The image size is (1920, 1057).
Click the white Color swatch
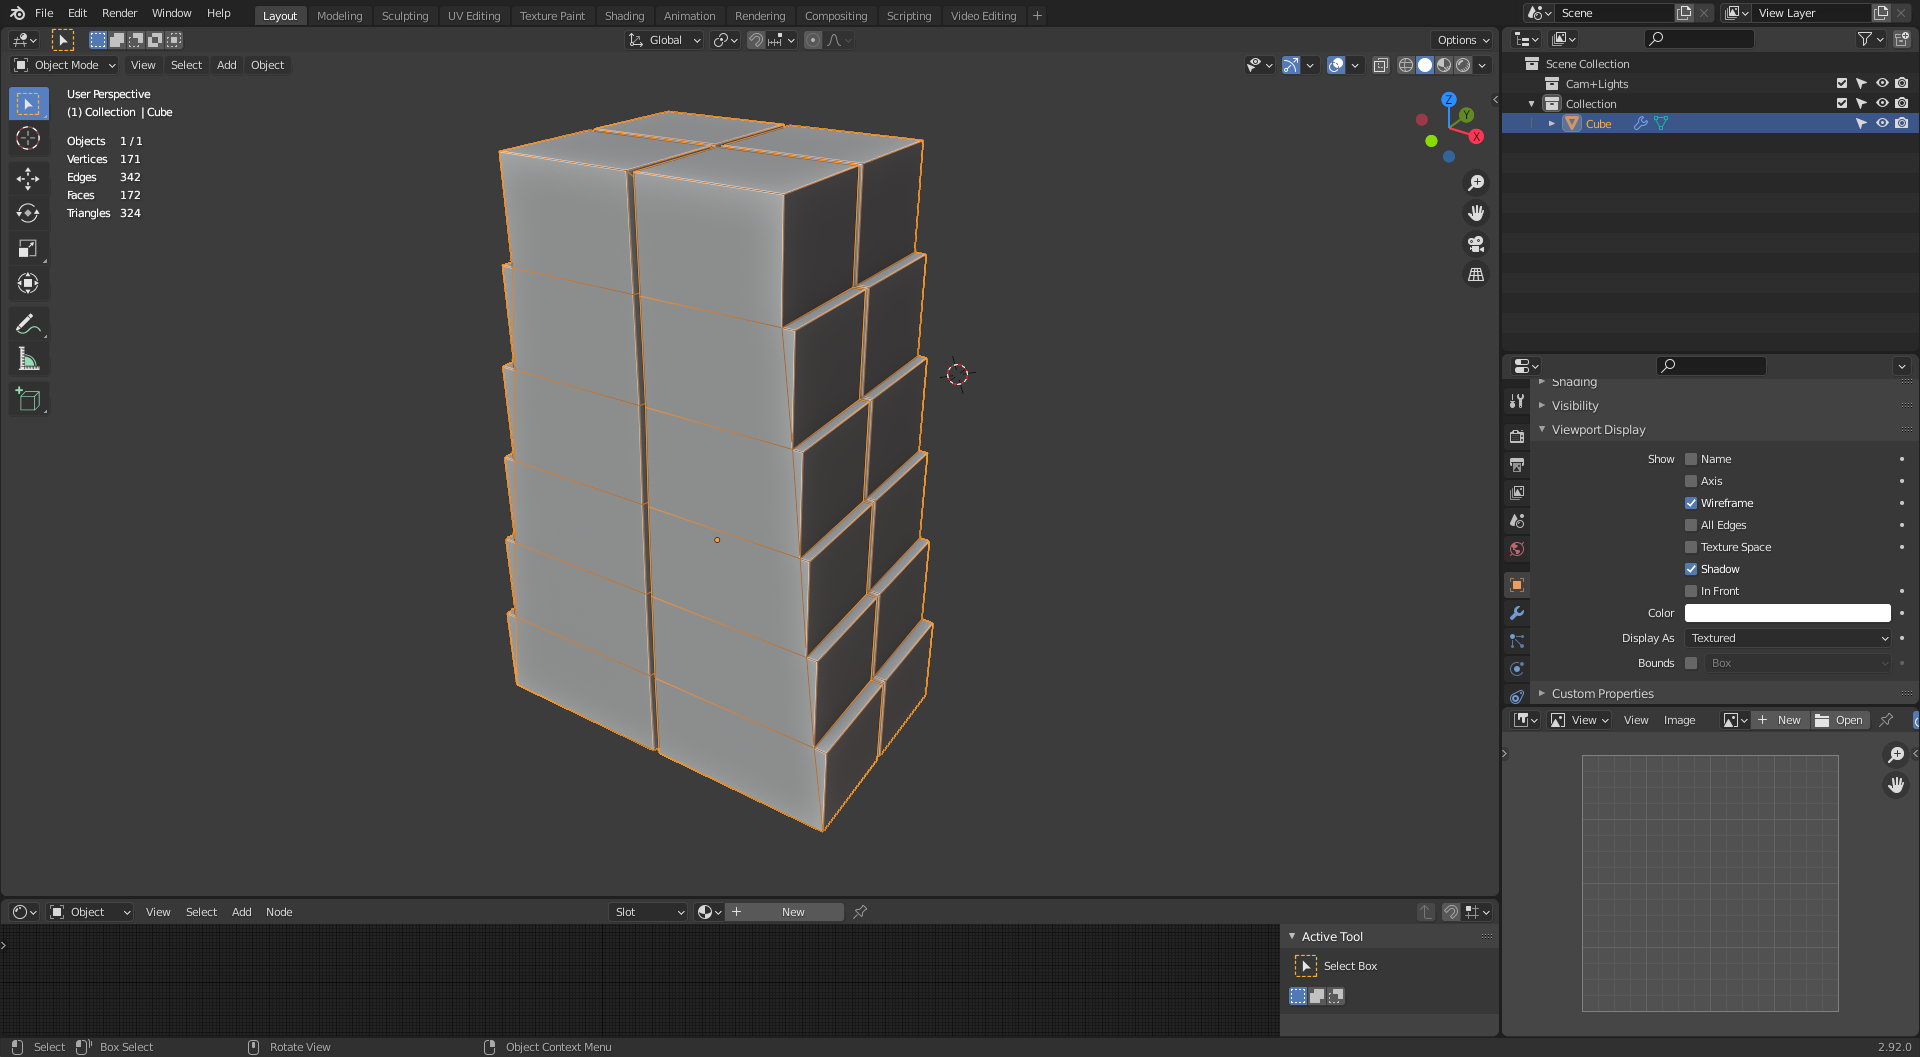[1787, 613]
